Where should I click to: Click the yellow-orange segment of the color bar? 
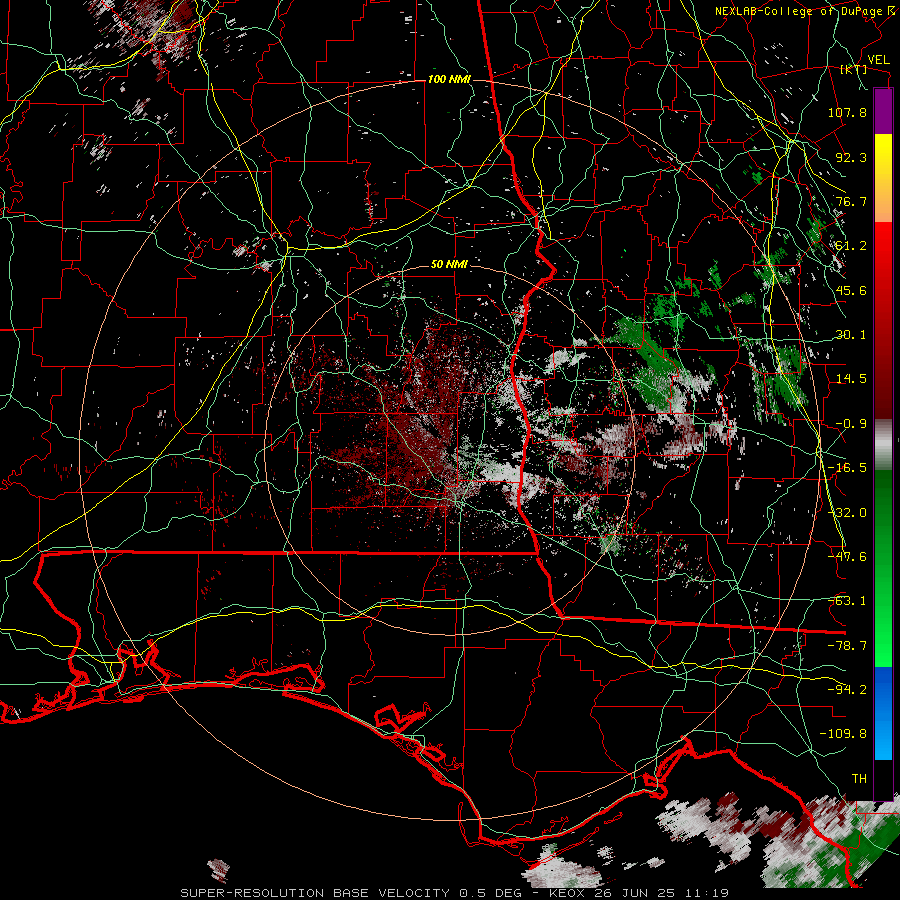[883, 178]
